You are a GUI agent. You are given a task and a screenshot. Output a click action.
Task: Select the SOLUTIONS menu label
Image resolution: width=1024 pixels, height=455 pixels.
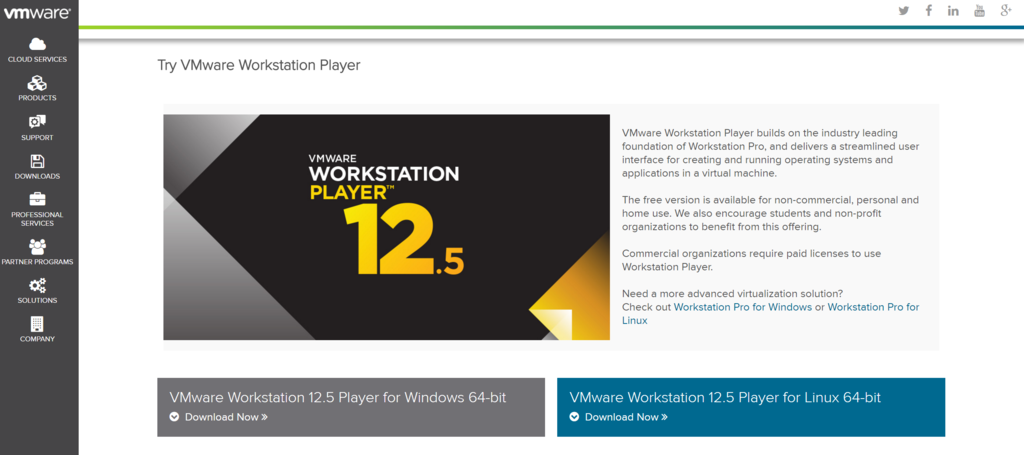(x=37, y=300)
